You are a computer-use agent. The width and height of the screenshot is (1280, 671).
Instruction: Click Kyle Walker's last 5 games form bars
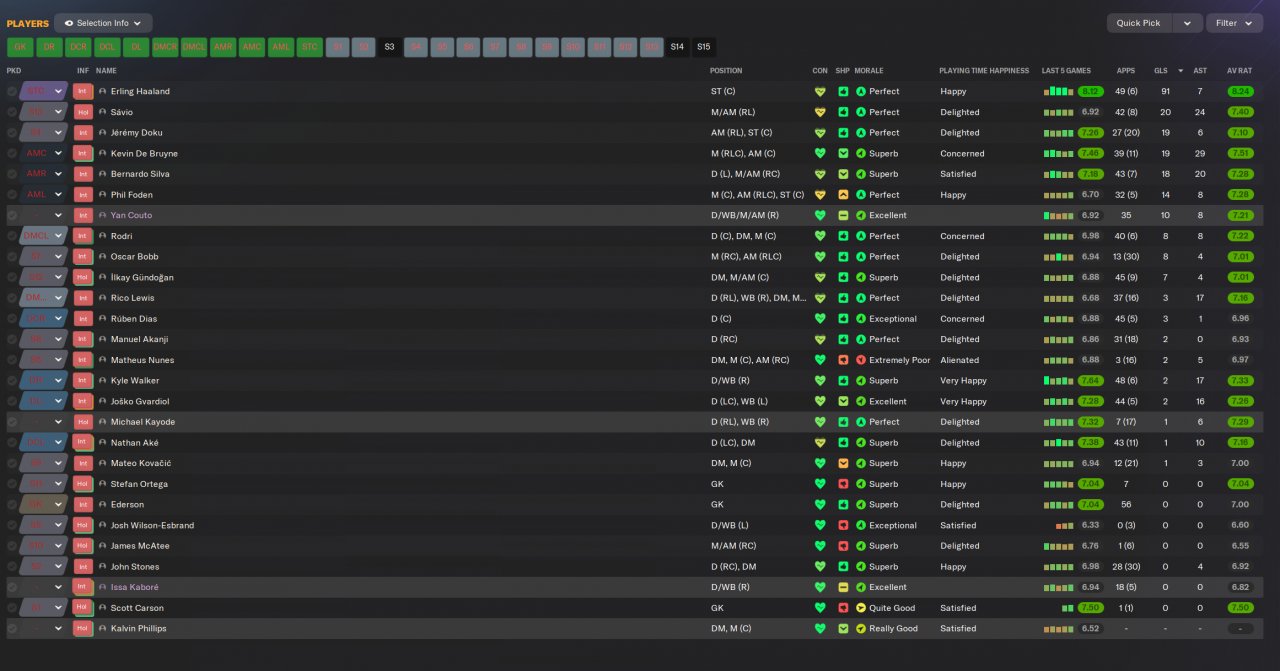point(1058,381)
